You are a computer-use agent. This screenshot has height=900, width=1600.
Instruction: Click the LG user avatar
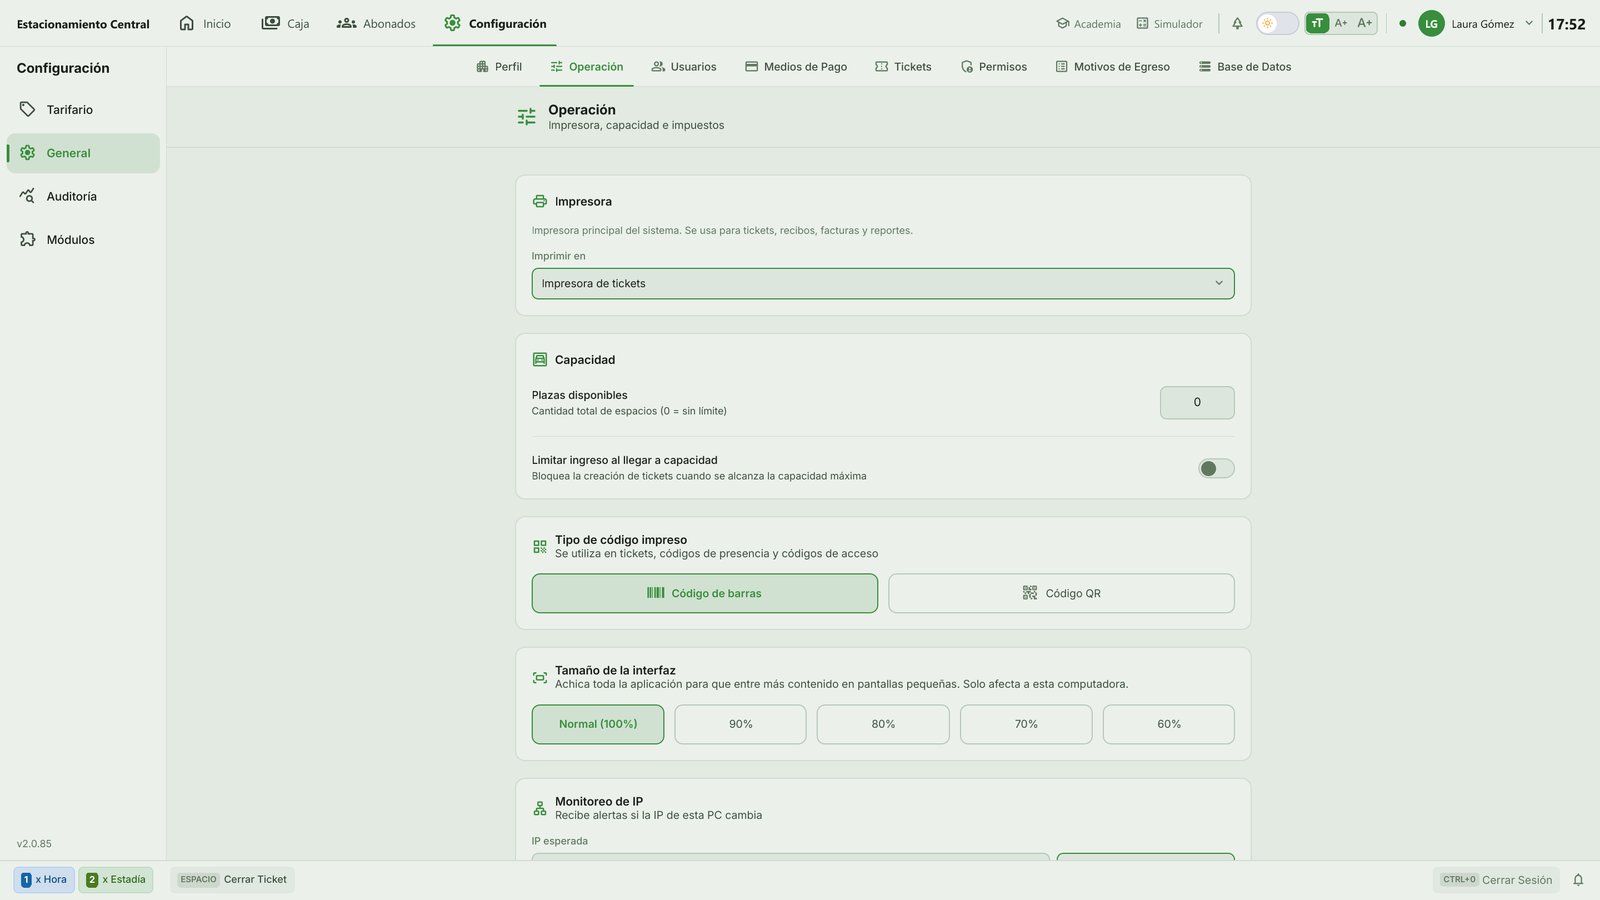(x=1431, y=23)
